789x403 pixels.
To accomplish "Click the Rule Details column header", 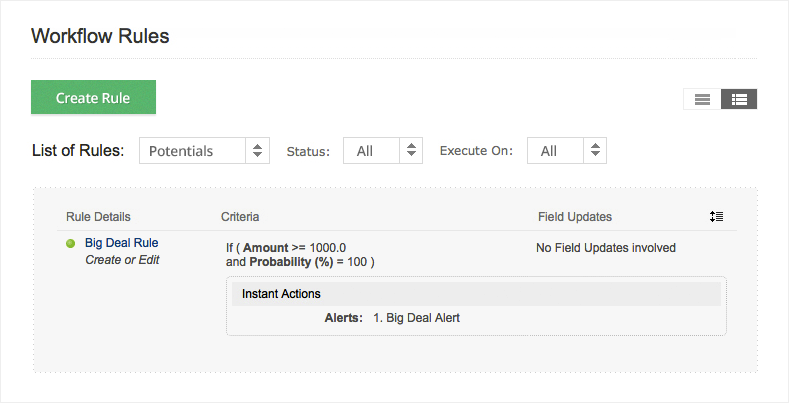I will [x=98, y=217].
